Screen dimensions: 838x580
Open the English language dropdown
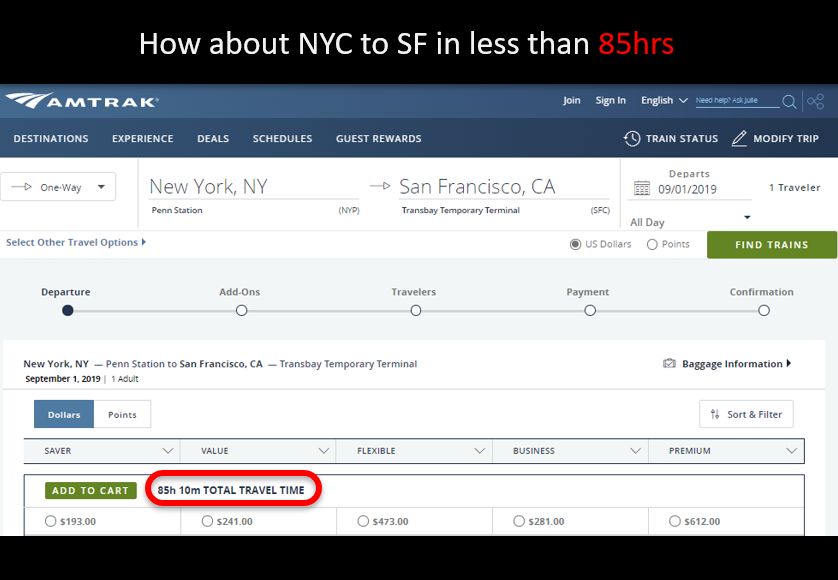click(x=664, y=100)
